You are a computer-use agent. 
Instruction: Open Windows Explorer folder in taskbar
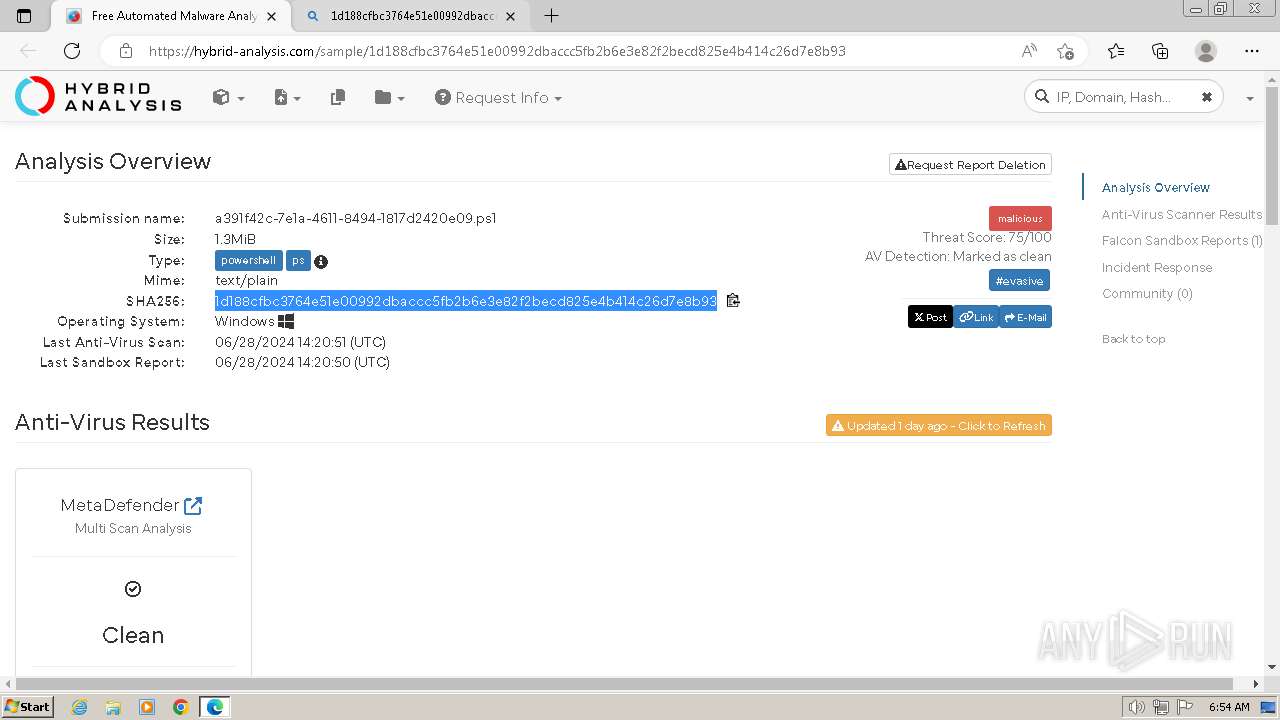[113, 707]
